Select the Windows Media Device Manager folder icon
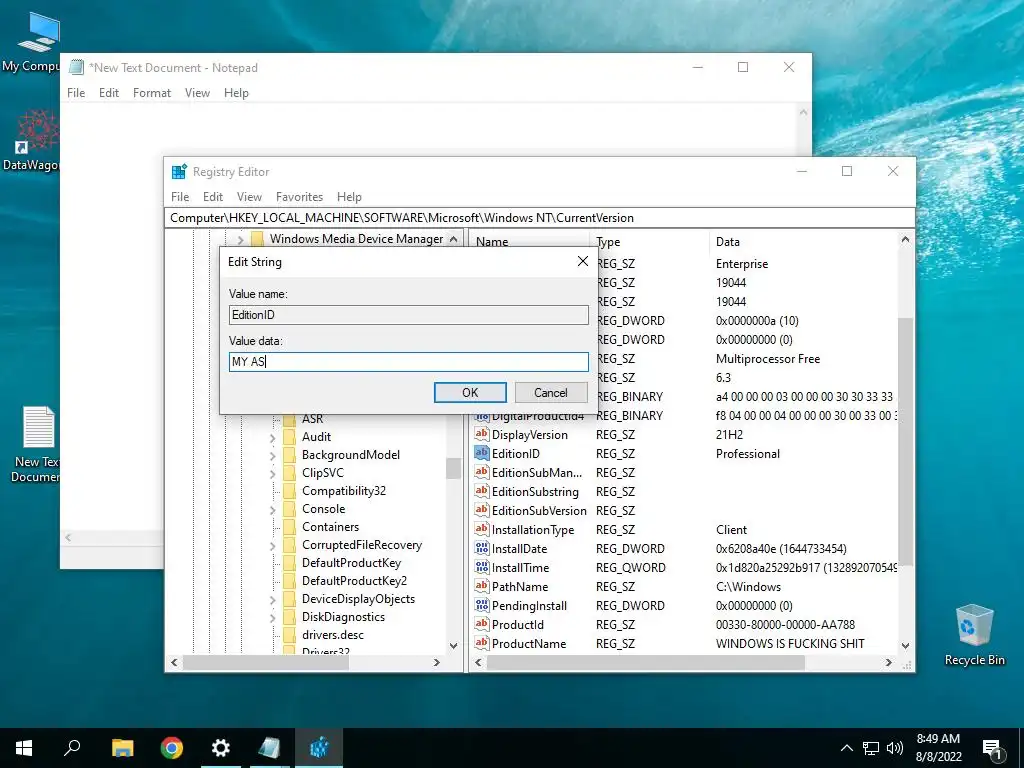1024x768 pixels. [x=257, y=238]
